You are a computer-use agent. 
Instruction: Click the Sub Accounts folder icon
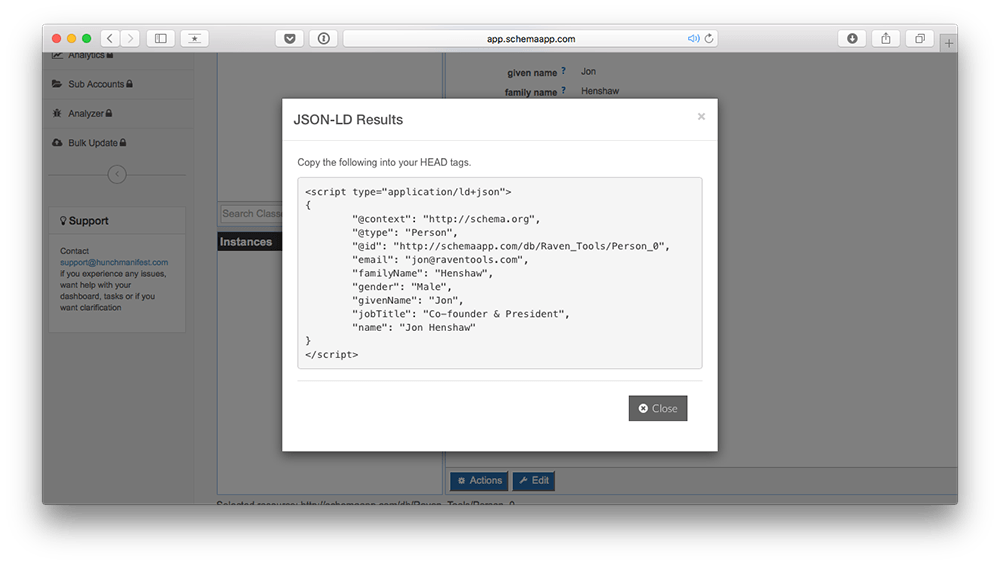pyautogui.click(x=57, y=84)
